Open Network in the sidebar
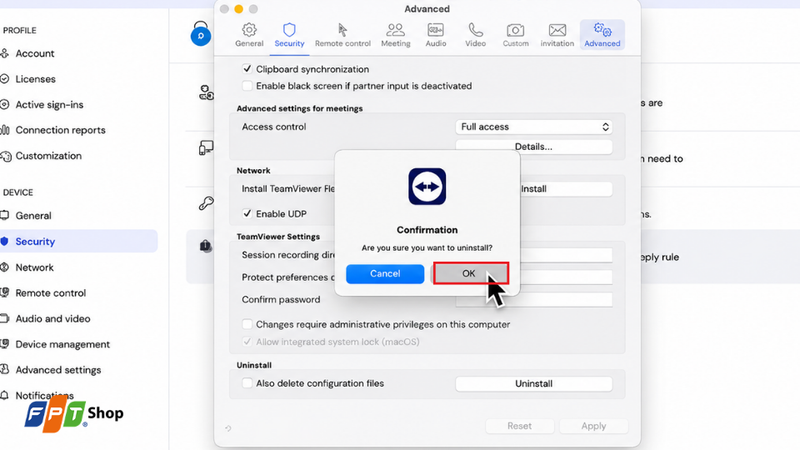The height and width of the screenshot is (450, 800). click(34, 267)
